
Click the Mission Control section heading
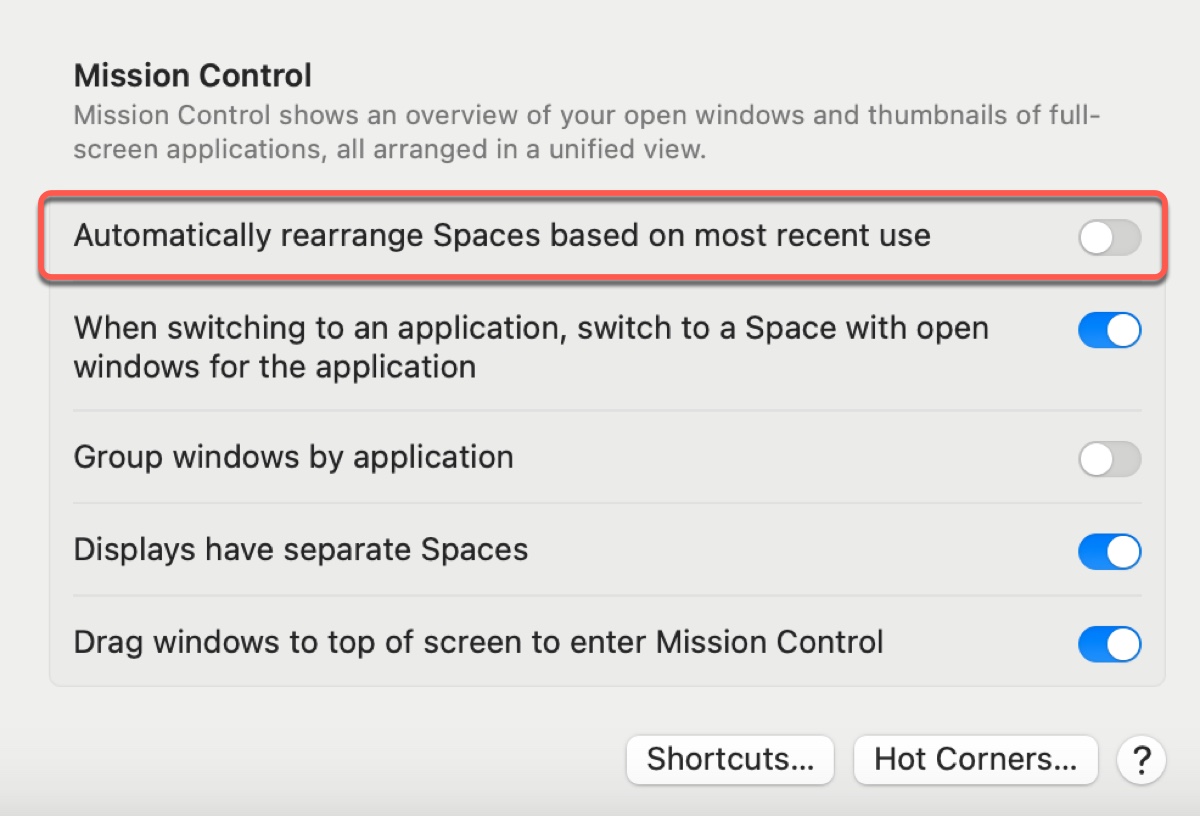(x=193, y=75)
